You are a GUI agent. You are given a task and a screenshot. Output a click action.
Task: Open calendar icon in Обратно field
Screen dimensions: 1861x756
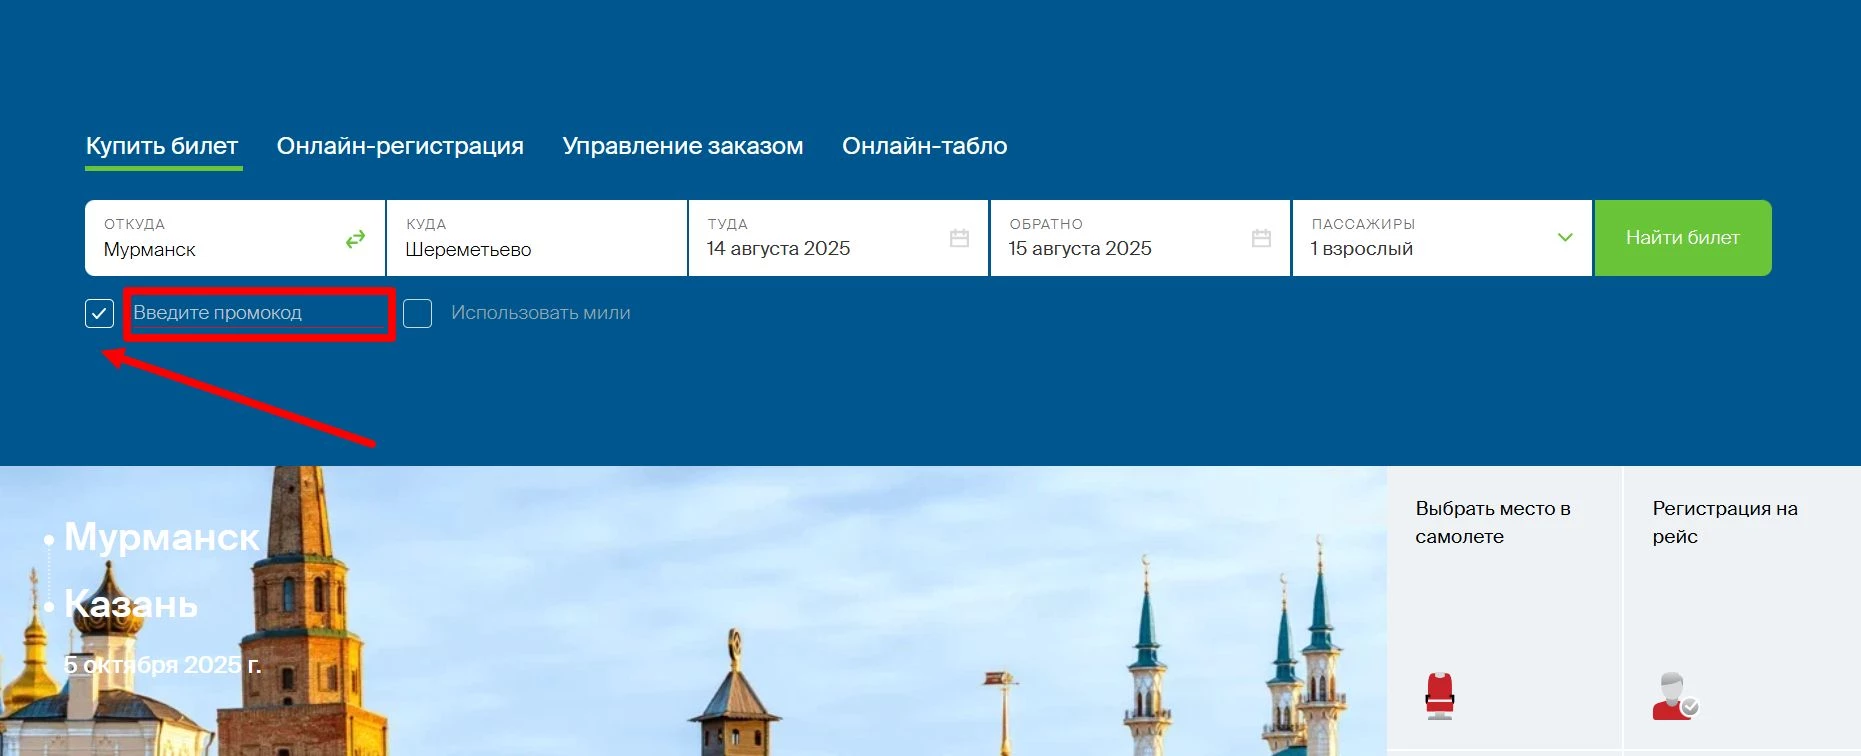point(1261,238)
